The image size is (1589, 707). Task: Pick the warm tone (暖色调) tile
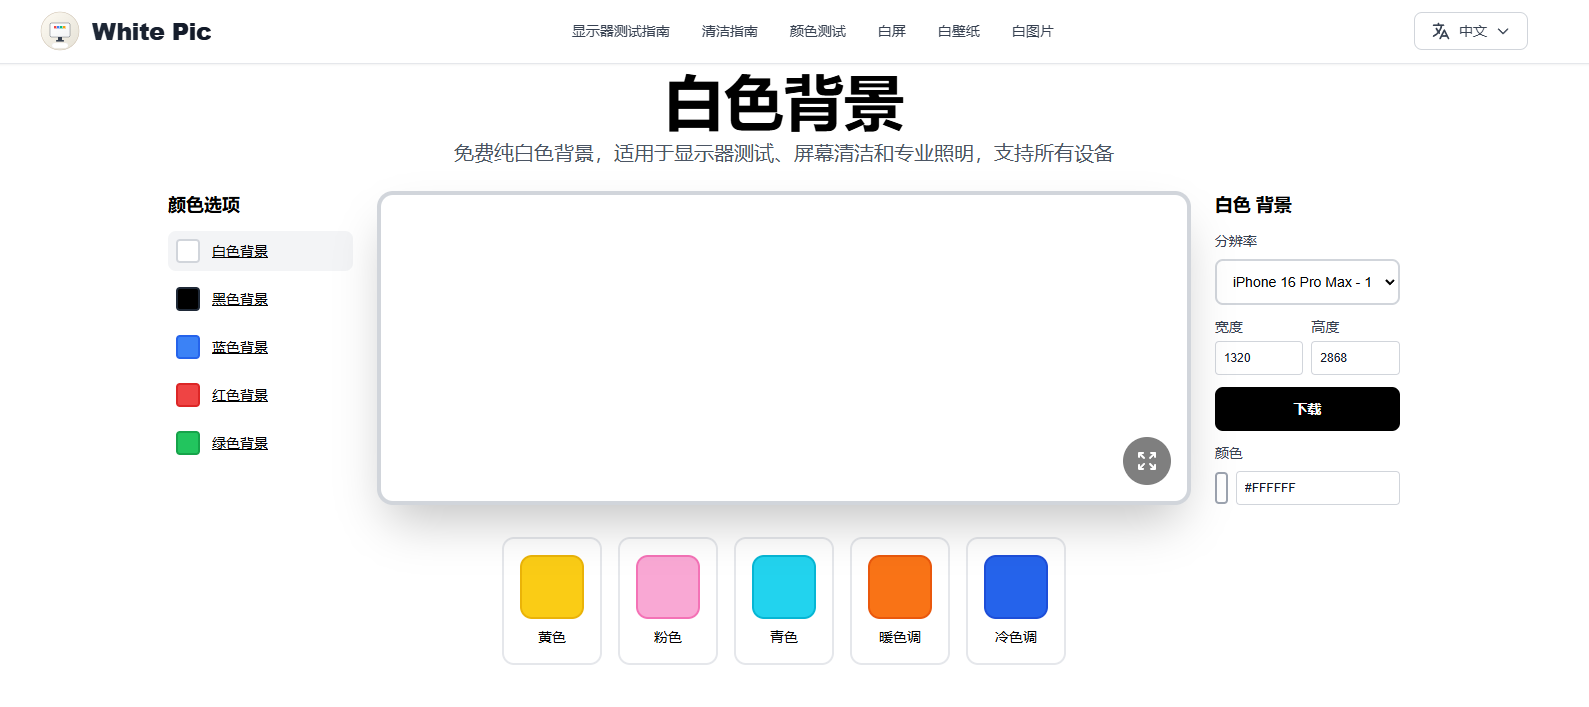pos(899,600)
